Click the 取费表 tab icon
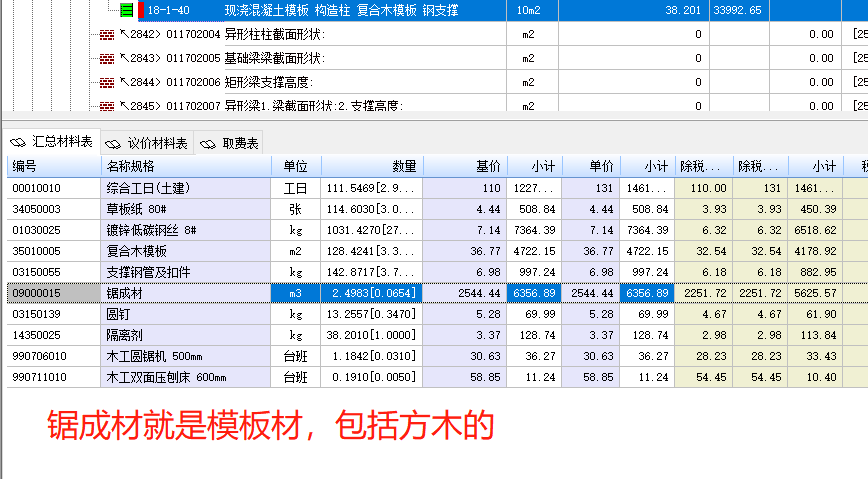The image size is (868, 479). tap(208, 145)
